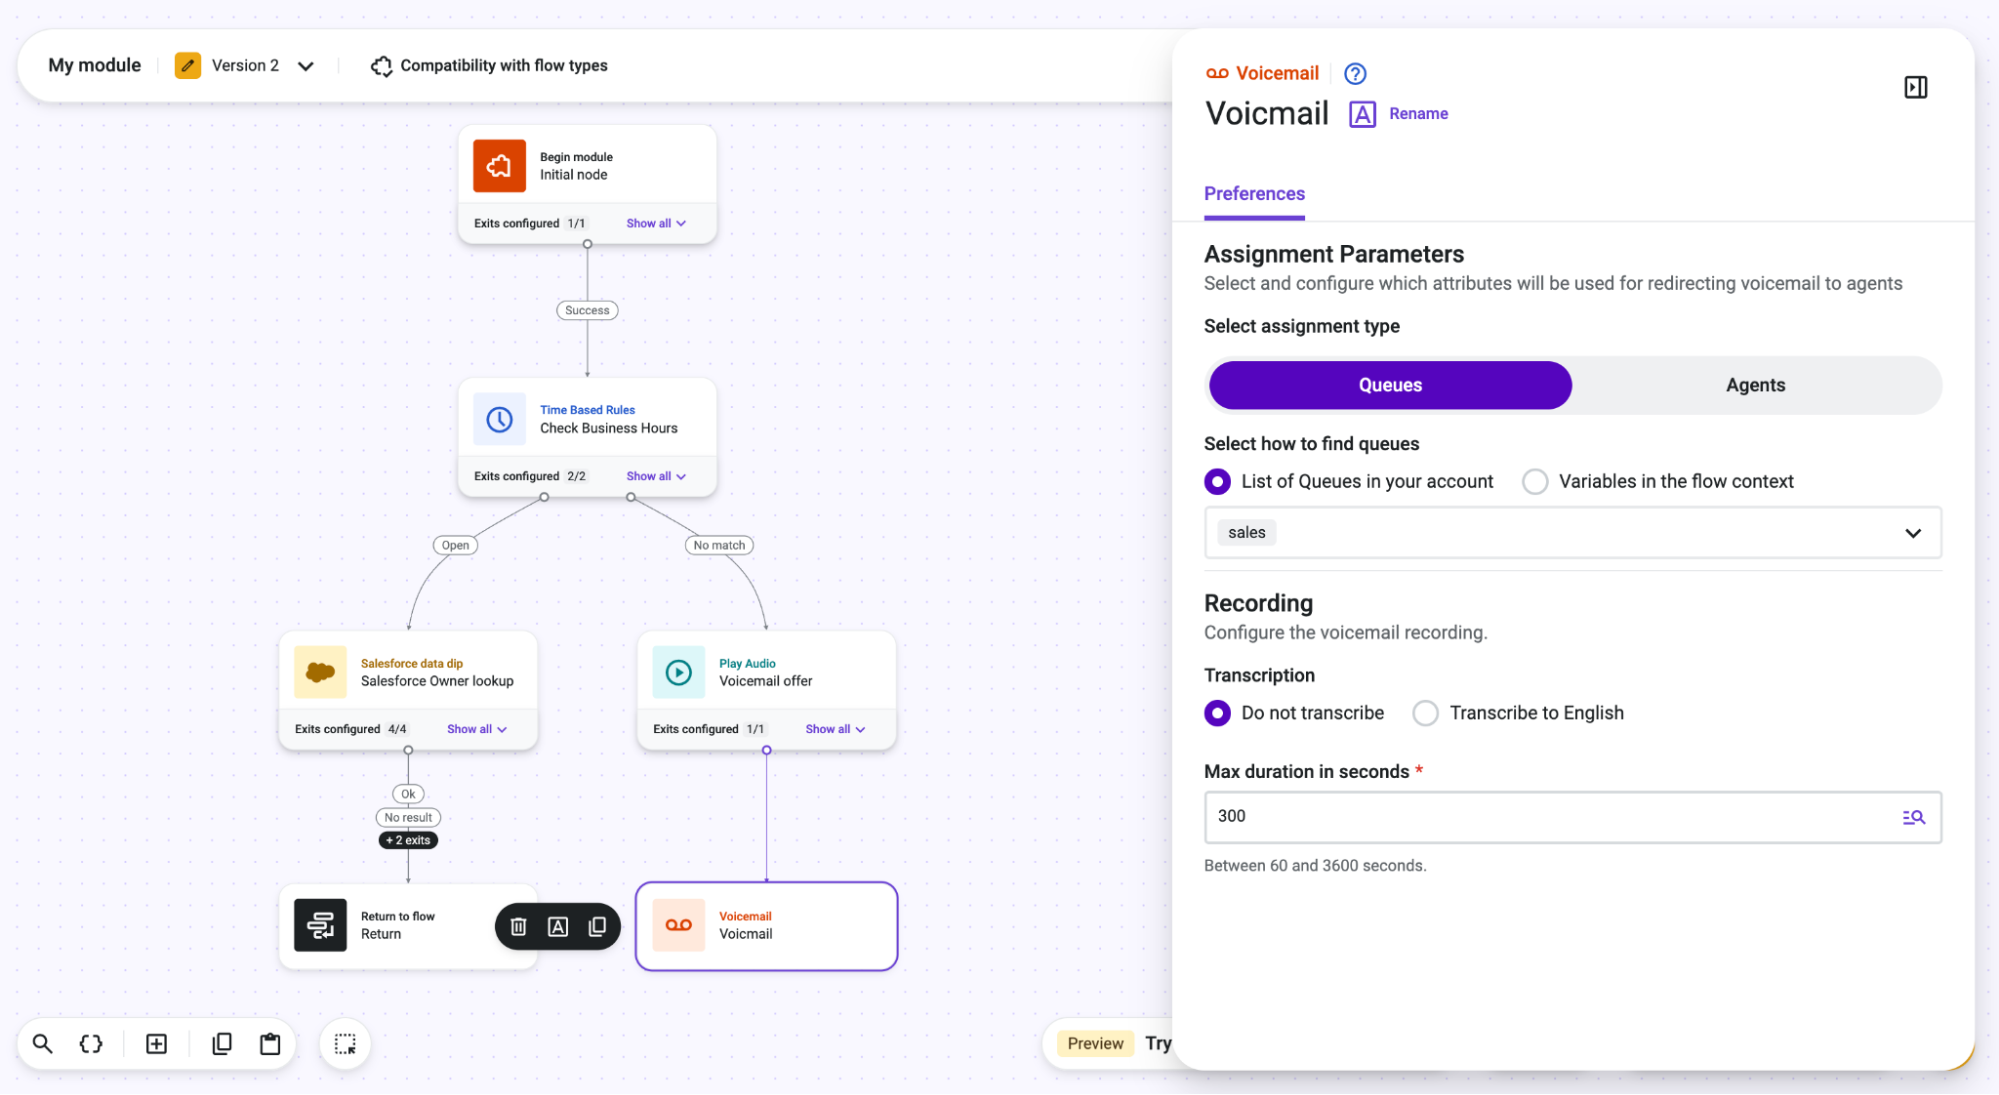This screenshot has width=1999, height=1095.
Task: Select Transcribe to English option
Action: [1518, 713]
